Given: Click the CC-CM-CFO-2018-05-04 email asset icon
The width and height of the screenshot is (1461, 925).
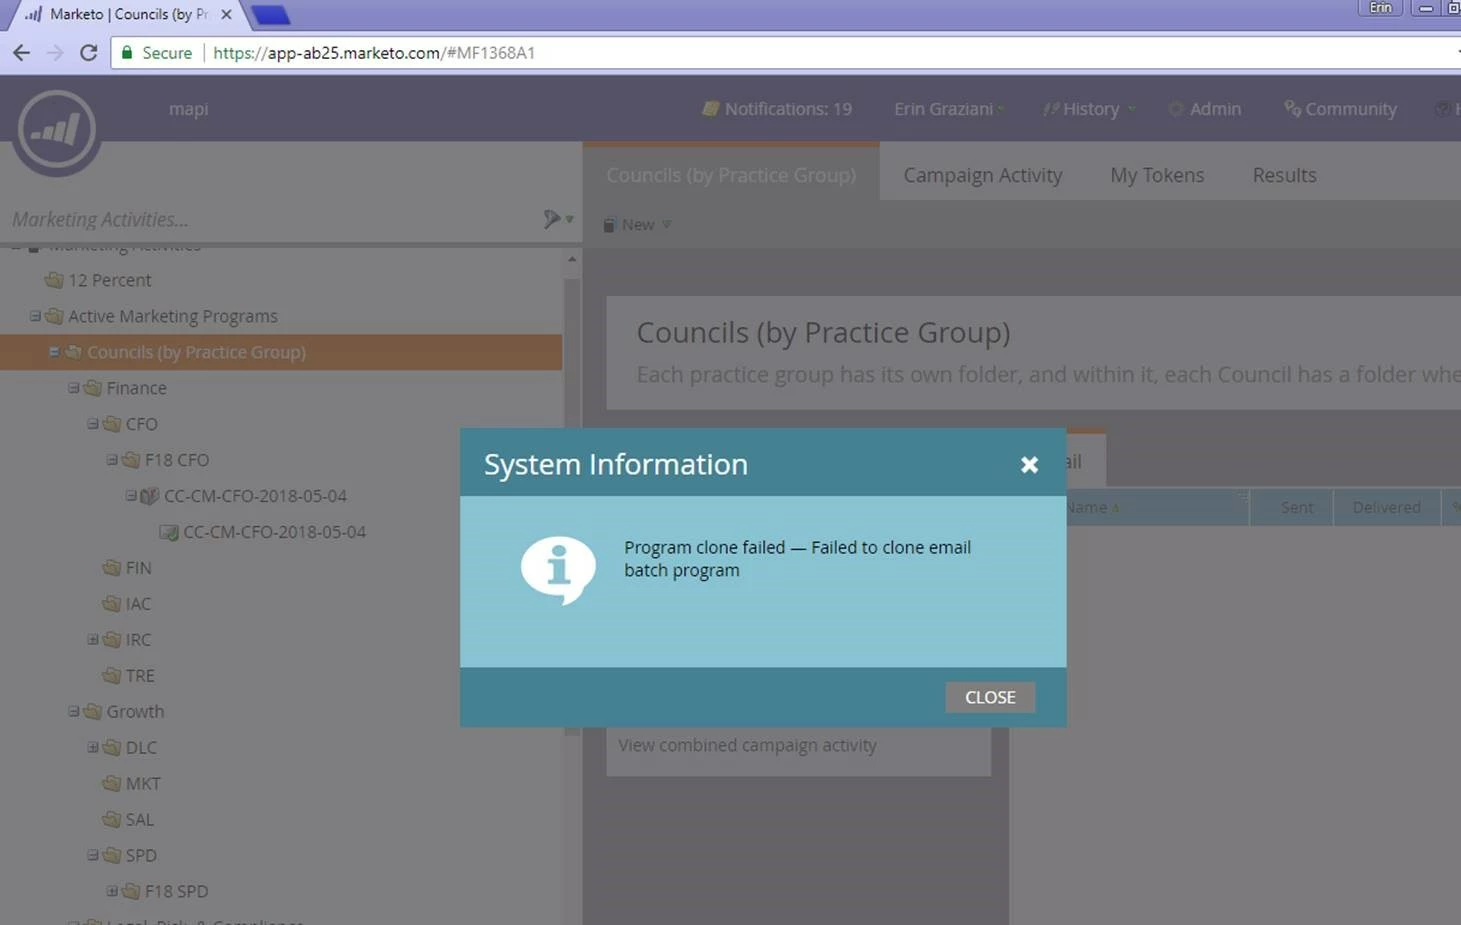Looking at the screenshot, I should (169, 532).
